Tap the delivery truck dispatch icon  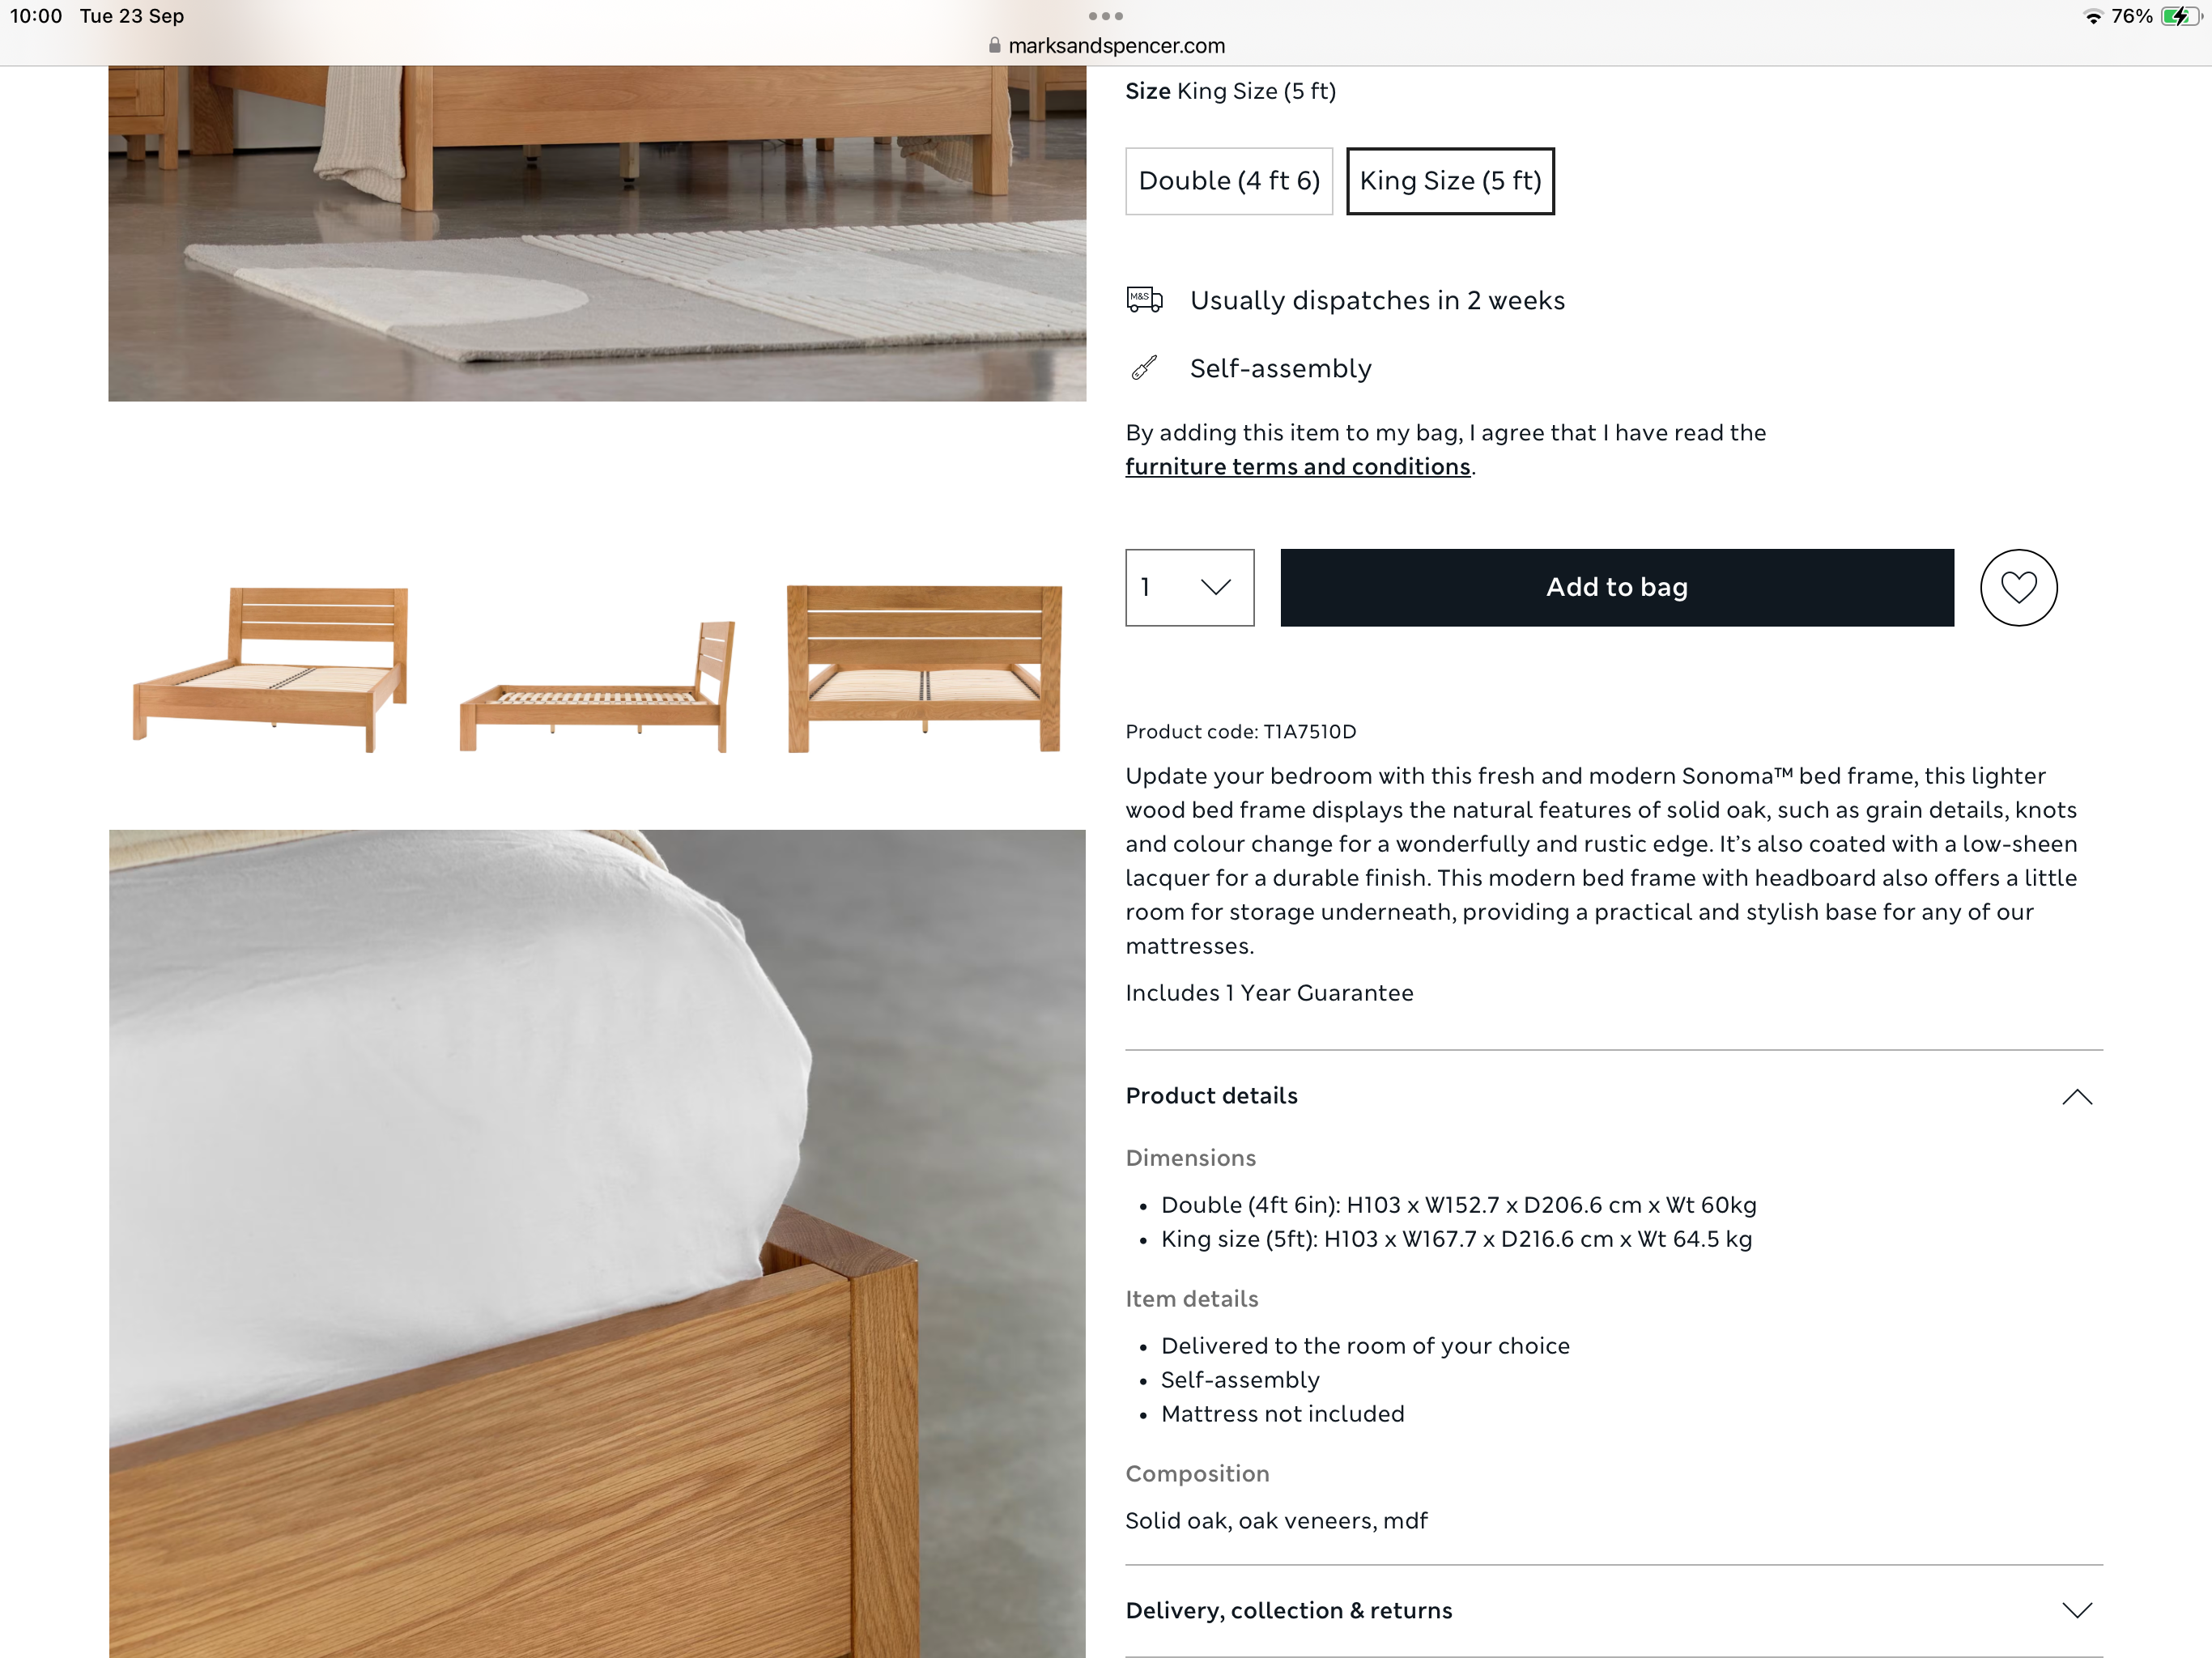[1144, 300]
